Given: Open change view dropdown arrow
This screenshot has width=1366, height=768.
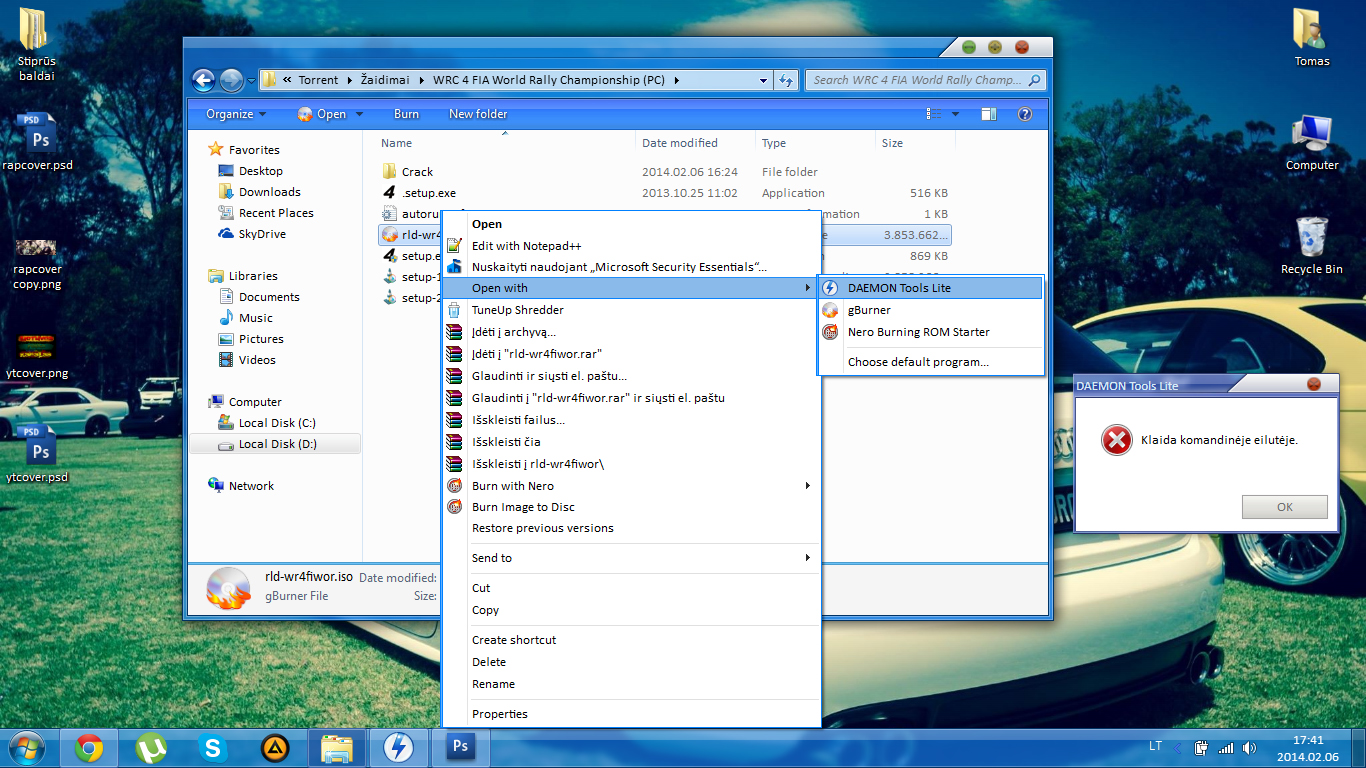Looking at the screenshot, I should [x=955, y=114].
